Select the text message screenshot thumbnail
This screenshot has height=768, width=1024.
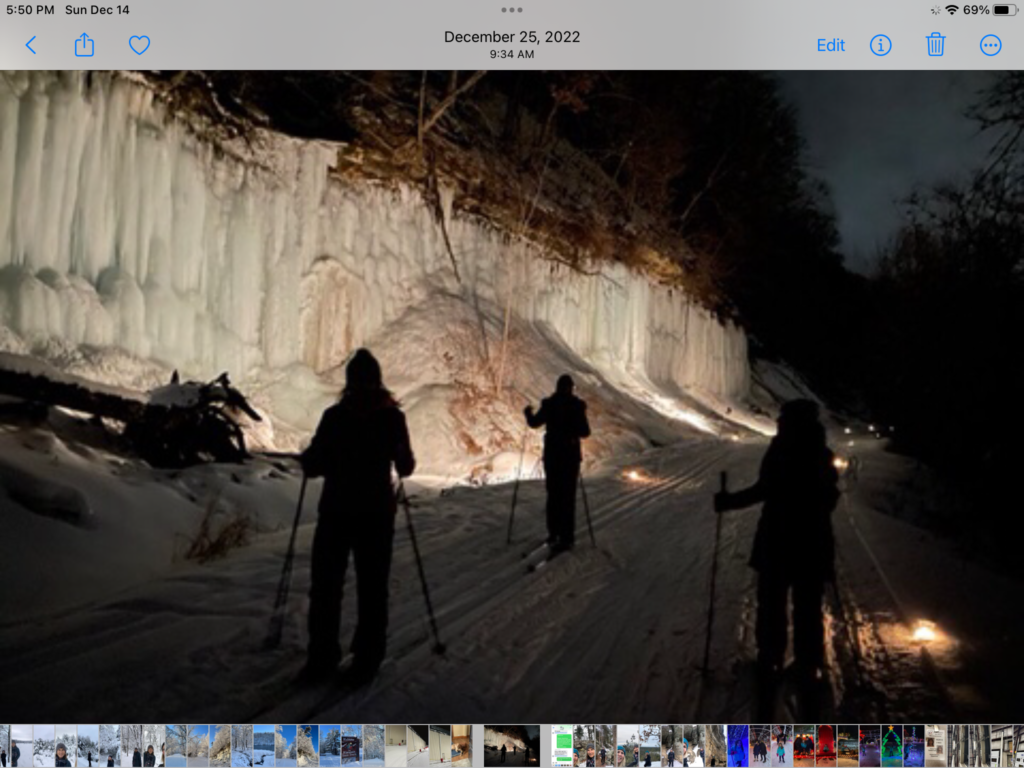point(561,746)
